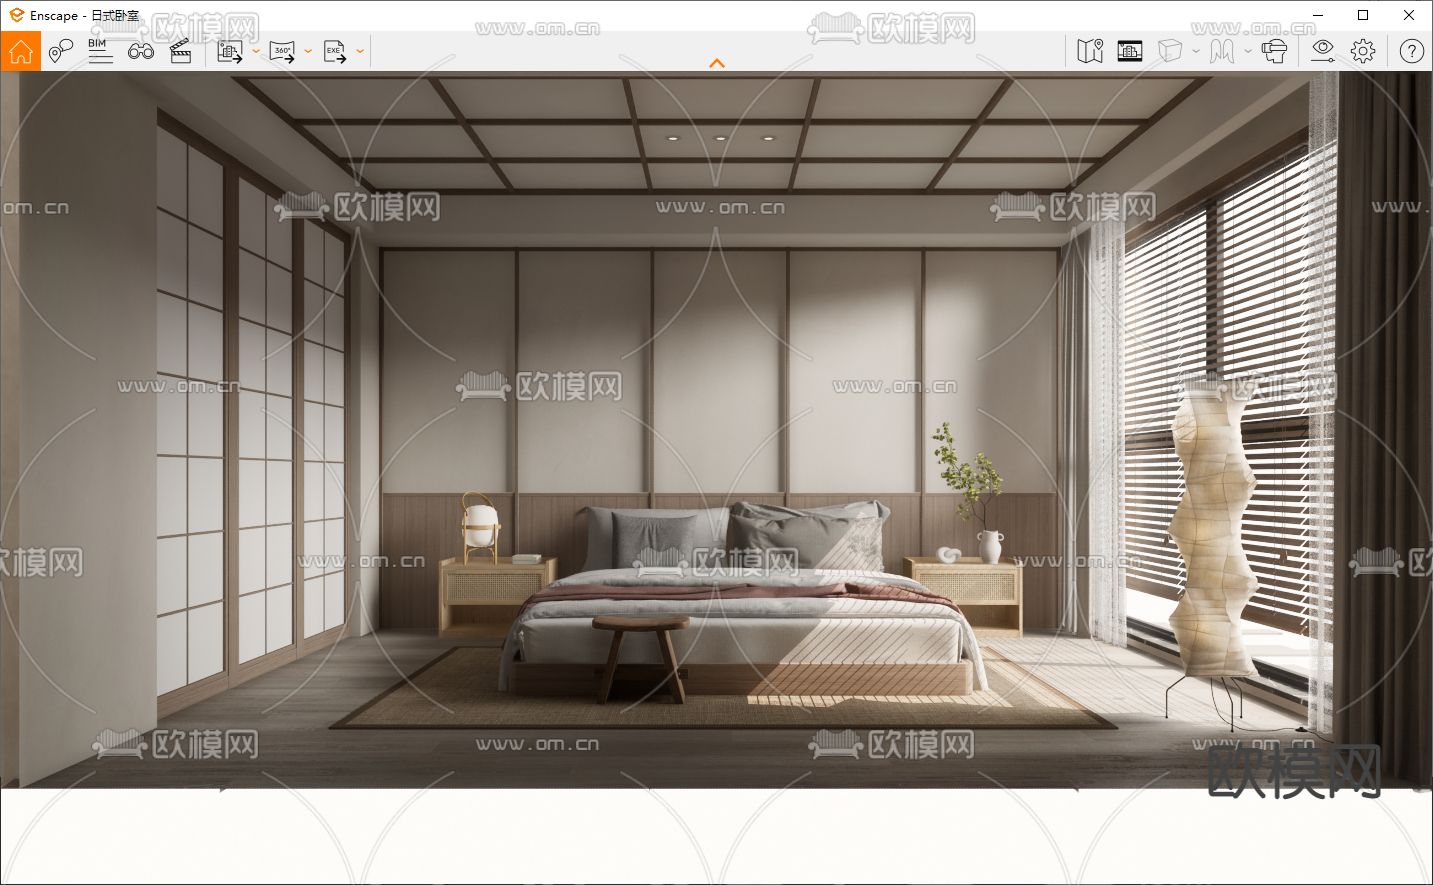Open the binoculars safe frame view
Screen dimensions: 1433x885
pos(141,51)
